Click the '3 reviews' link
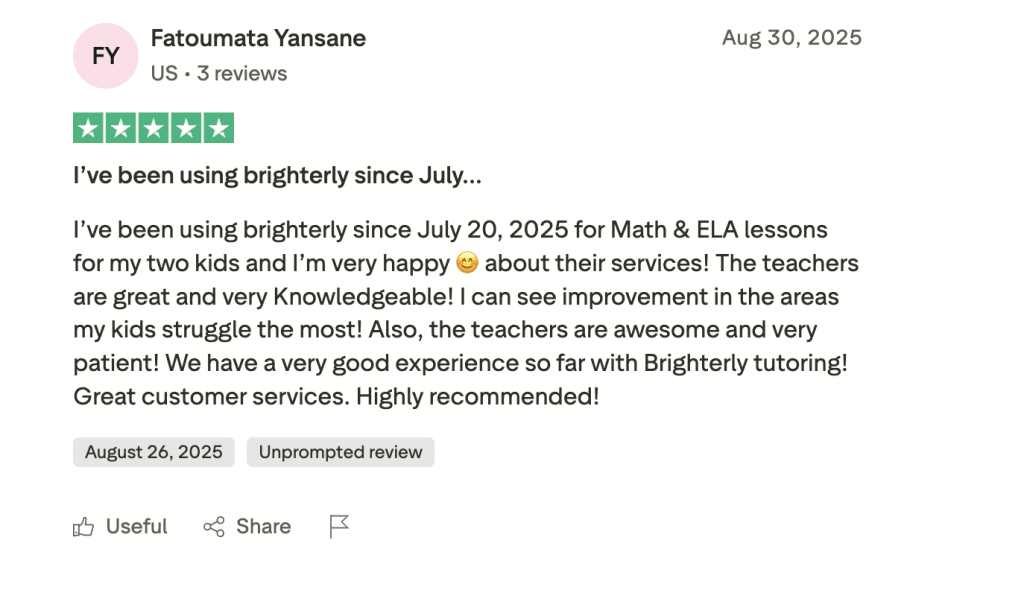 244,73
